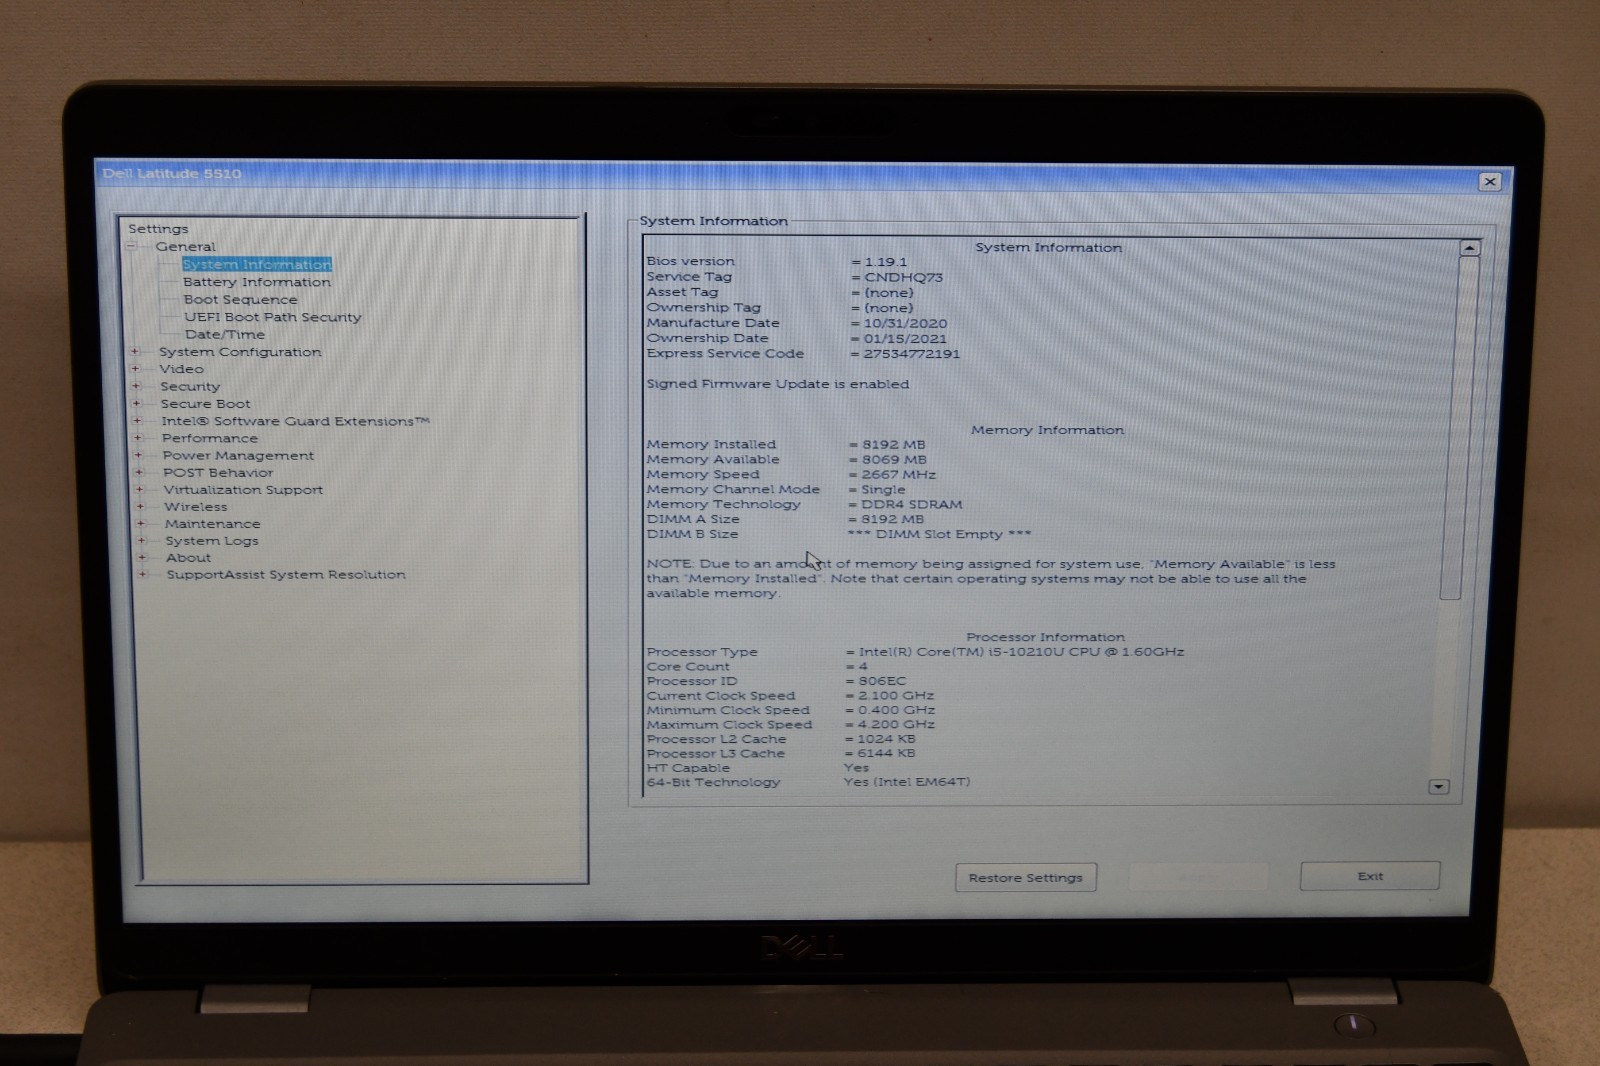
Task: Select the About label
Action: 188,558
